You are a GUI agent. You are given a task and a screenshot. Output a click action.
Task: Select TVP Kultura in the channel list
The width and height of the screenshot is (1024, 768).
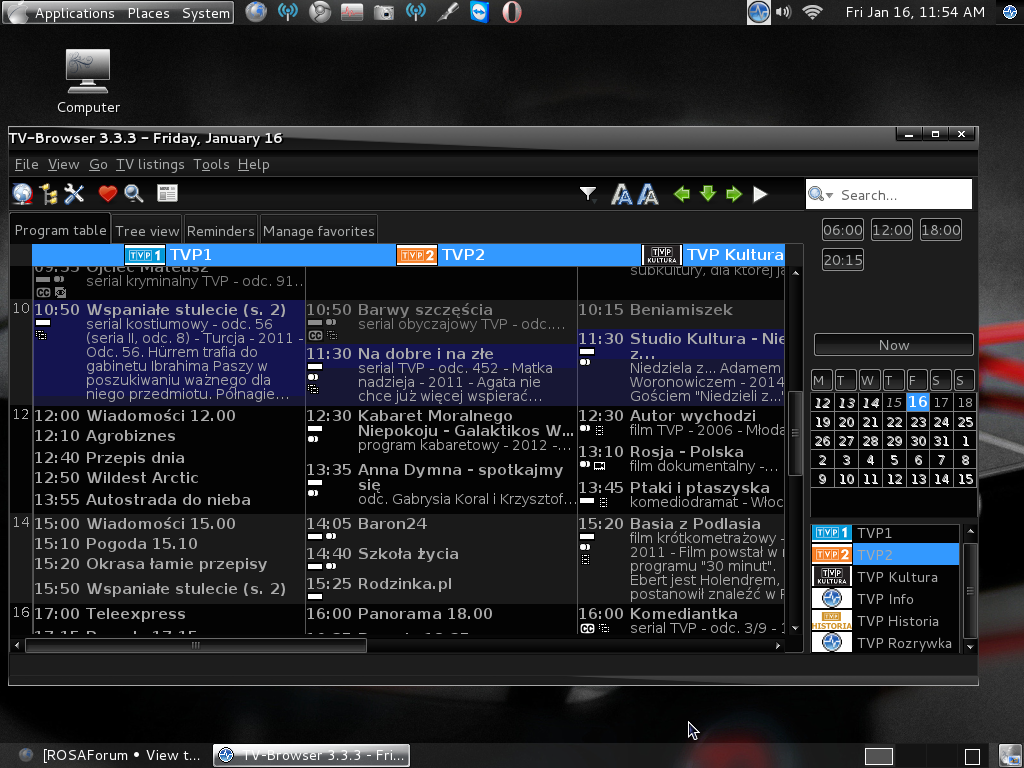886,577
